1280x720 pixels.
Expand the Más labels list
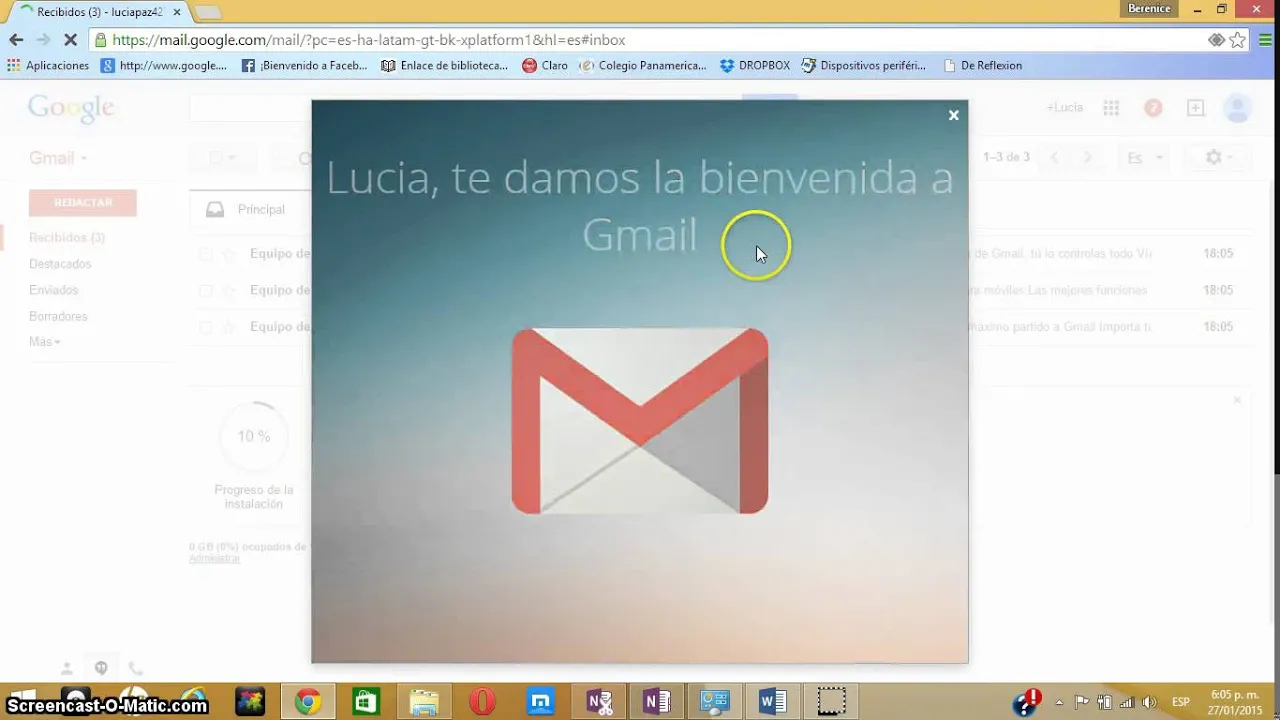coord(45,342)
